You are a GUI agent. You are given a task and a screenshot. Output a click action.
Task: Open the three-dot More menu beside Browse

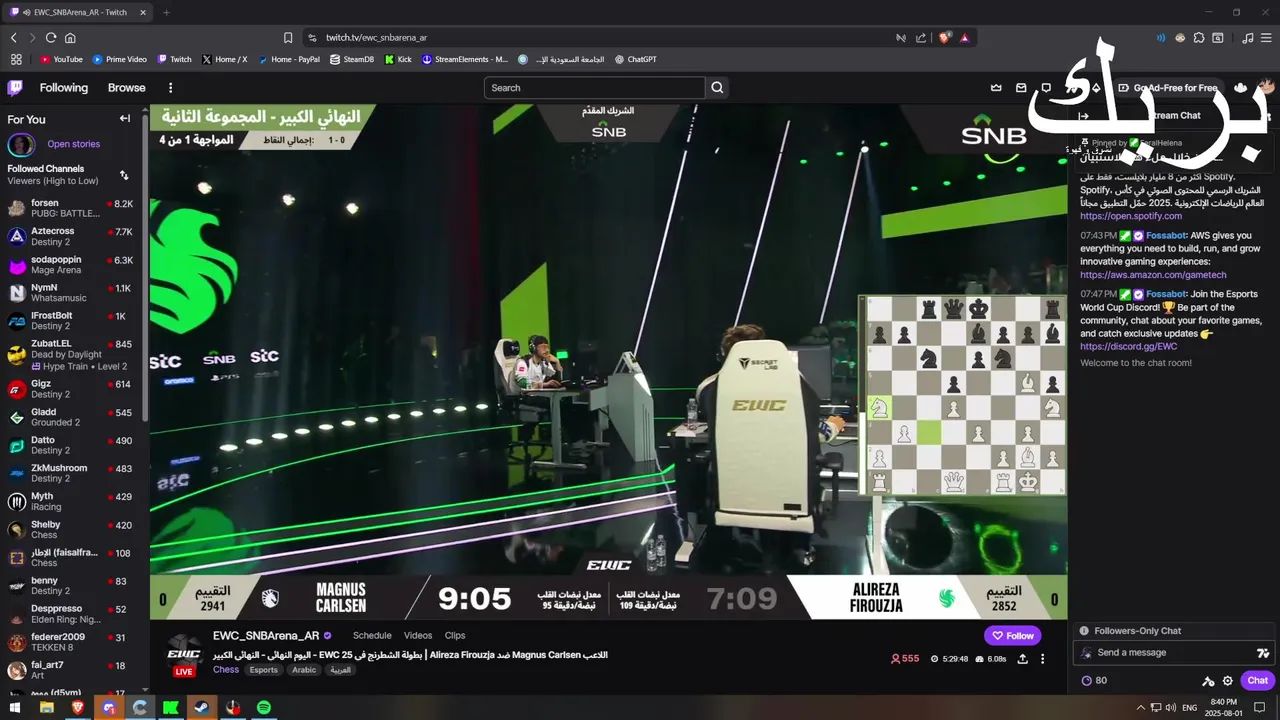170,88
